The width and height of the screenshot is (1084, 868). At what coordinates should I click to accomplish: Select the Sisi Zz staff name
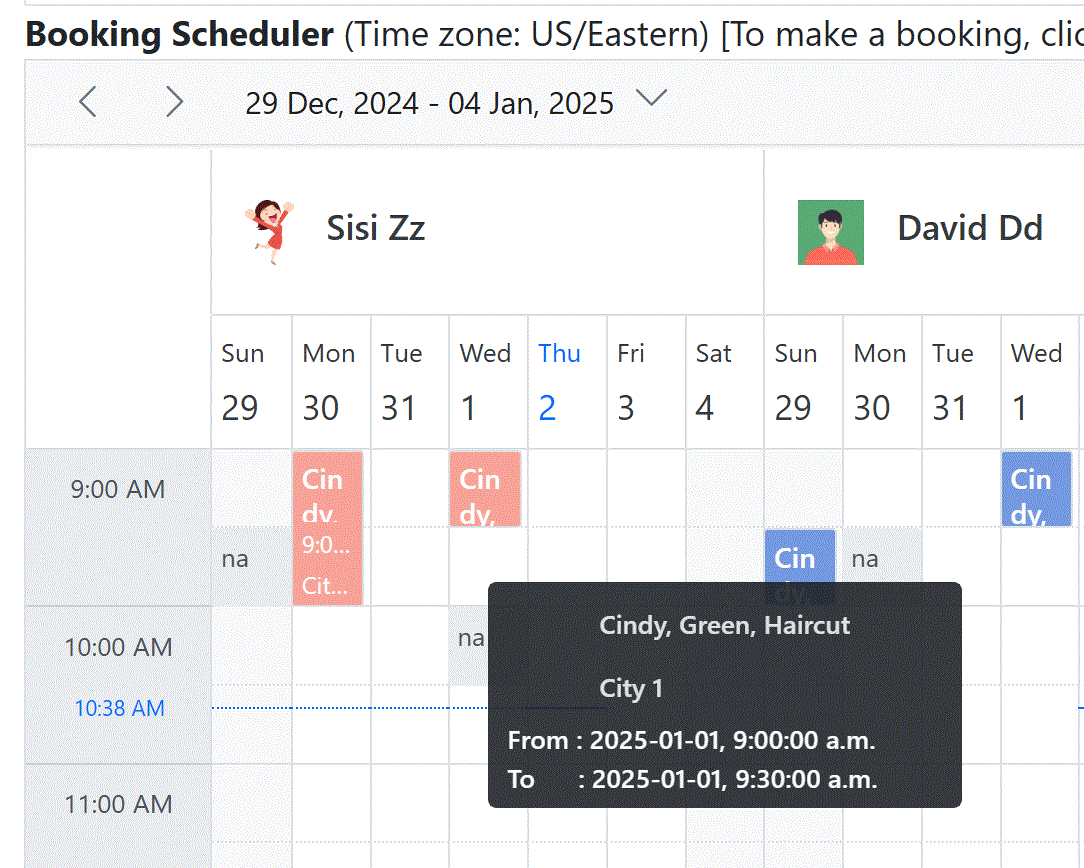click(375, 229)
